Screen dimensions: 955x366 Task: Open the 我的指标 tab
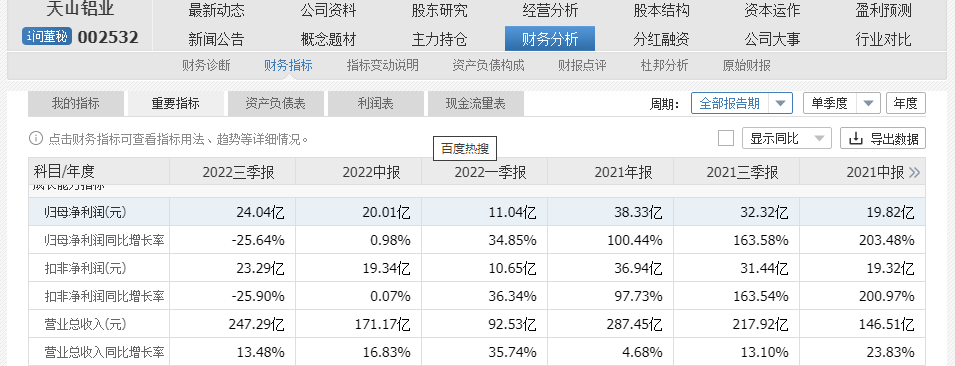pyautogui.click(x=76, y=104)
